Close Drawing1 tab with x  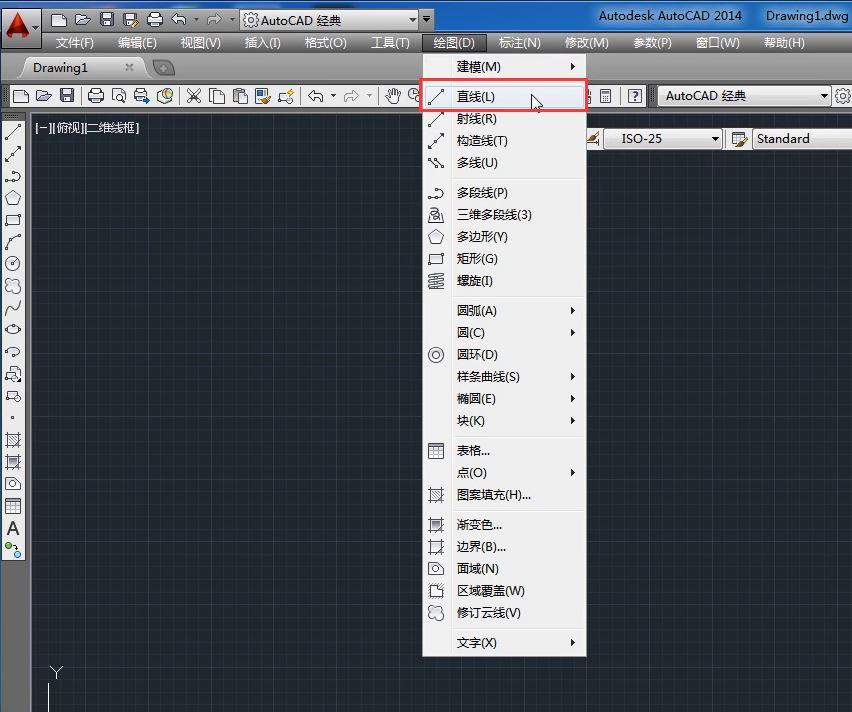[x=129, y=67]
